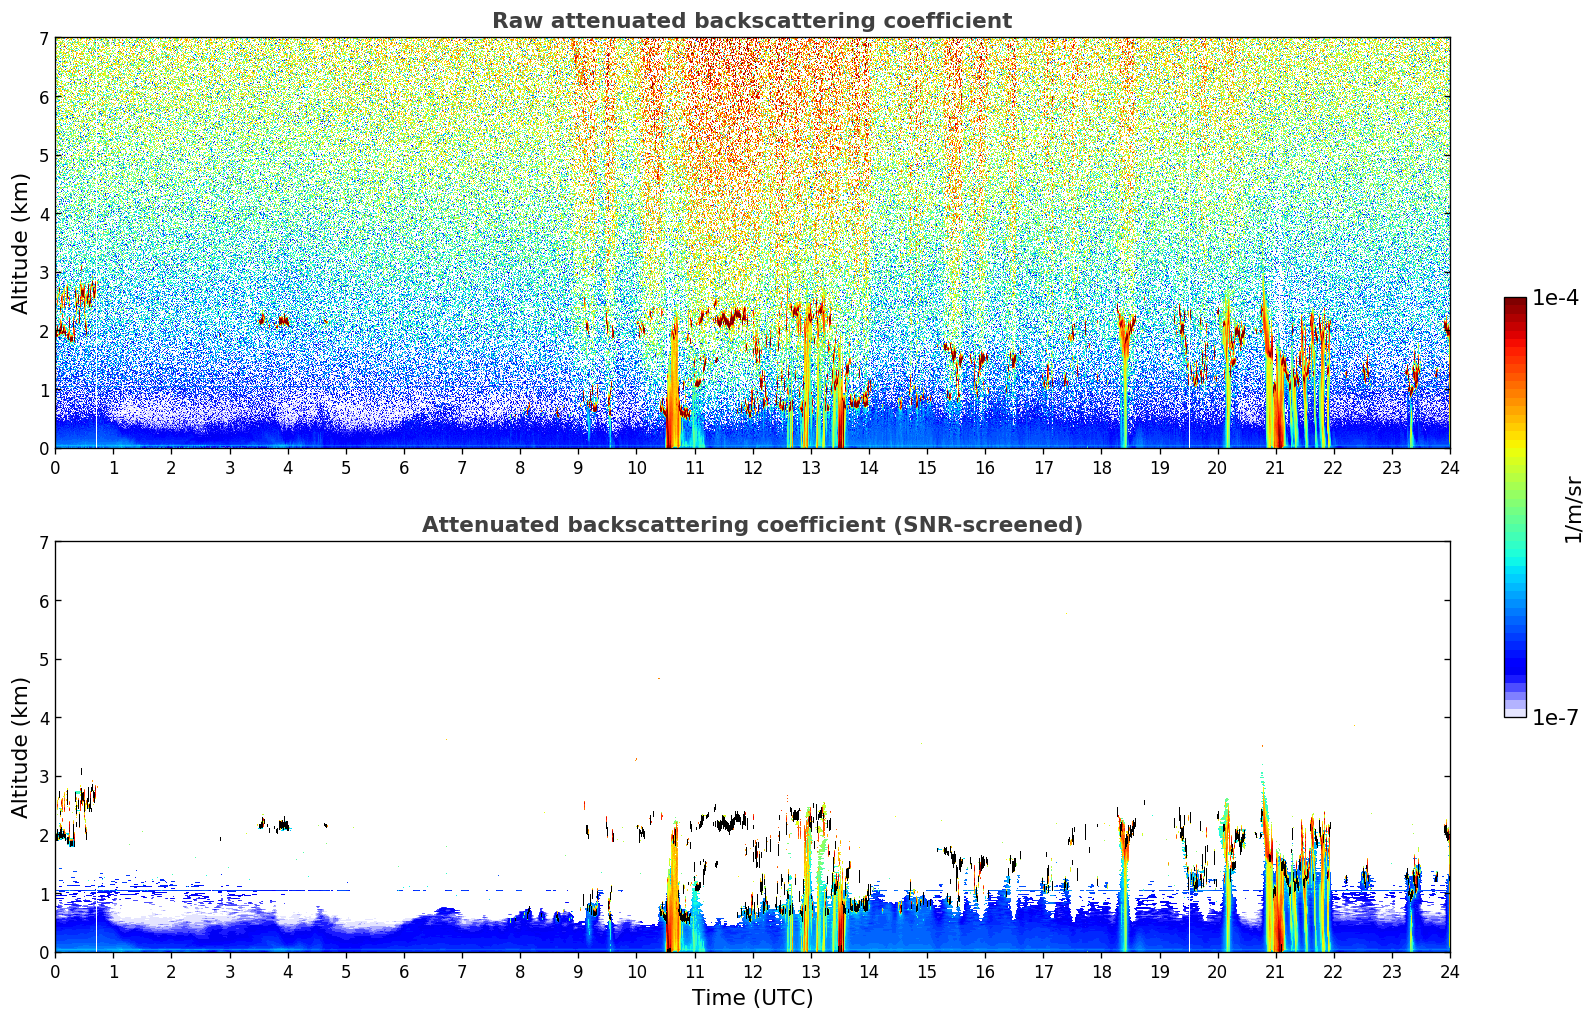Click the 'Time (UTC)' axis label
1595x1020 pixels.
point(752,998)
